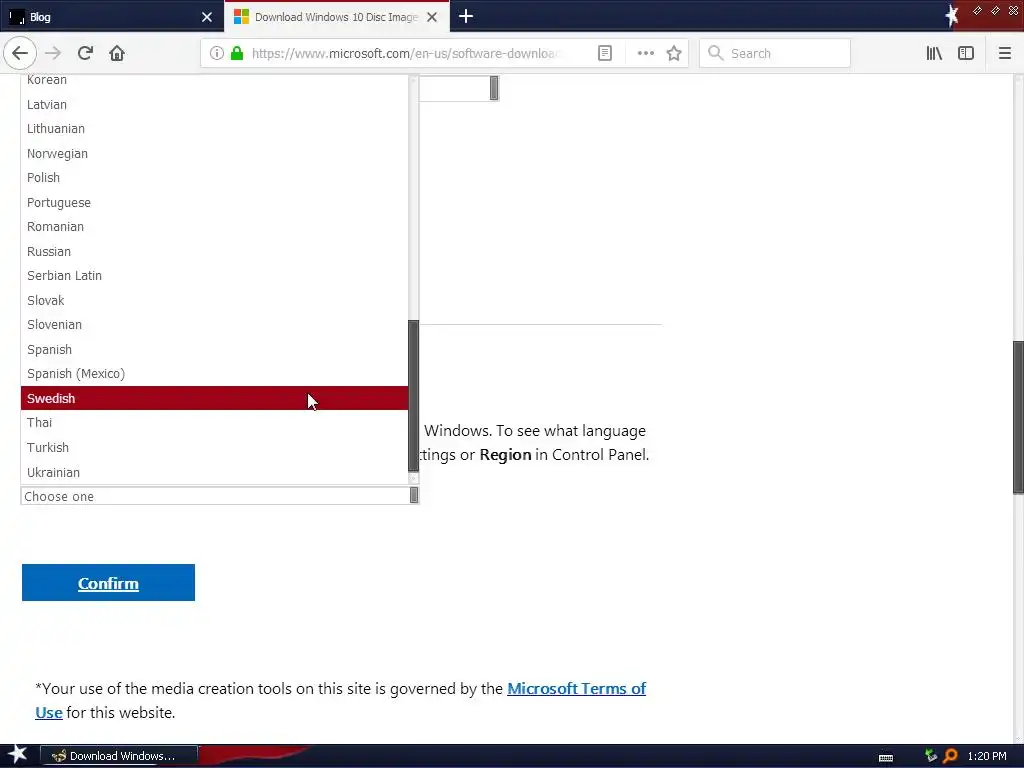This screenshot has height=768, width=1024.
Task: Select the Spanish option
Action: coord(215,349)
